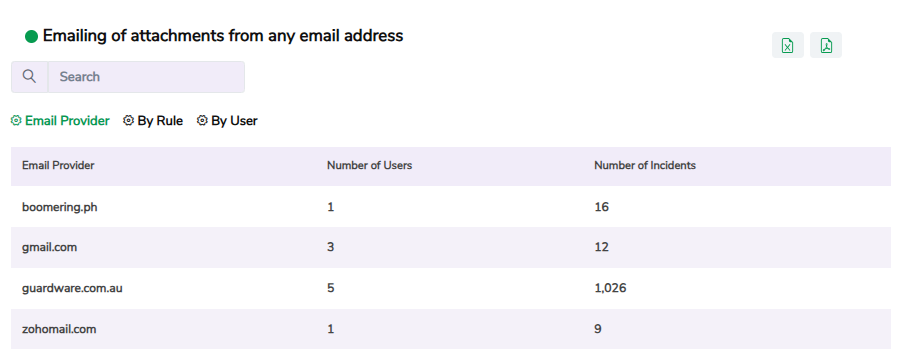This screenshot has width=909, height=363.
Task: Click the magnifying glass search icon
Action: tap(30, 77)
